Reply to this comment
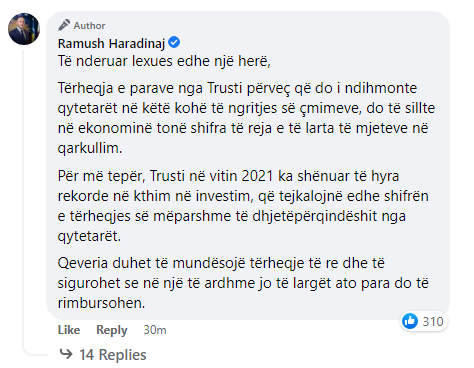The image size is (474, 368). coord(112,330)
